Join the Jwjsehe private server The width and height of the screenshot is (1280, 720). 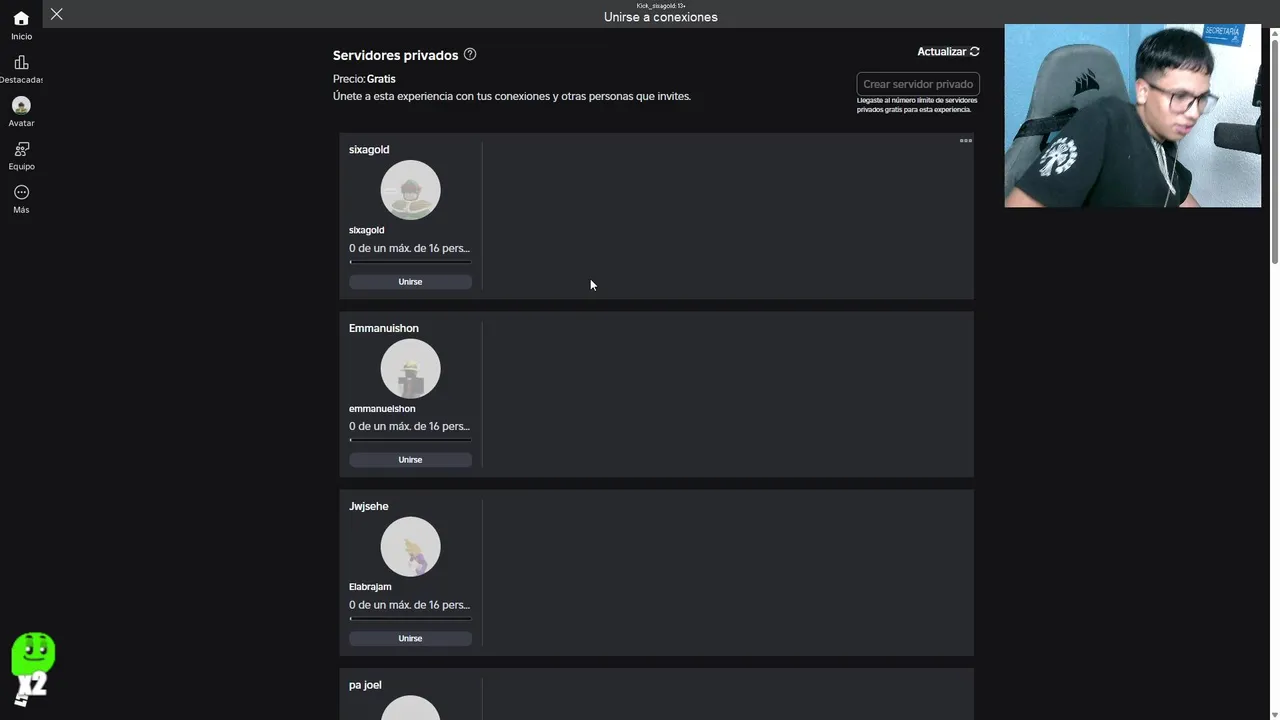tap(410, 638)
